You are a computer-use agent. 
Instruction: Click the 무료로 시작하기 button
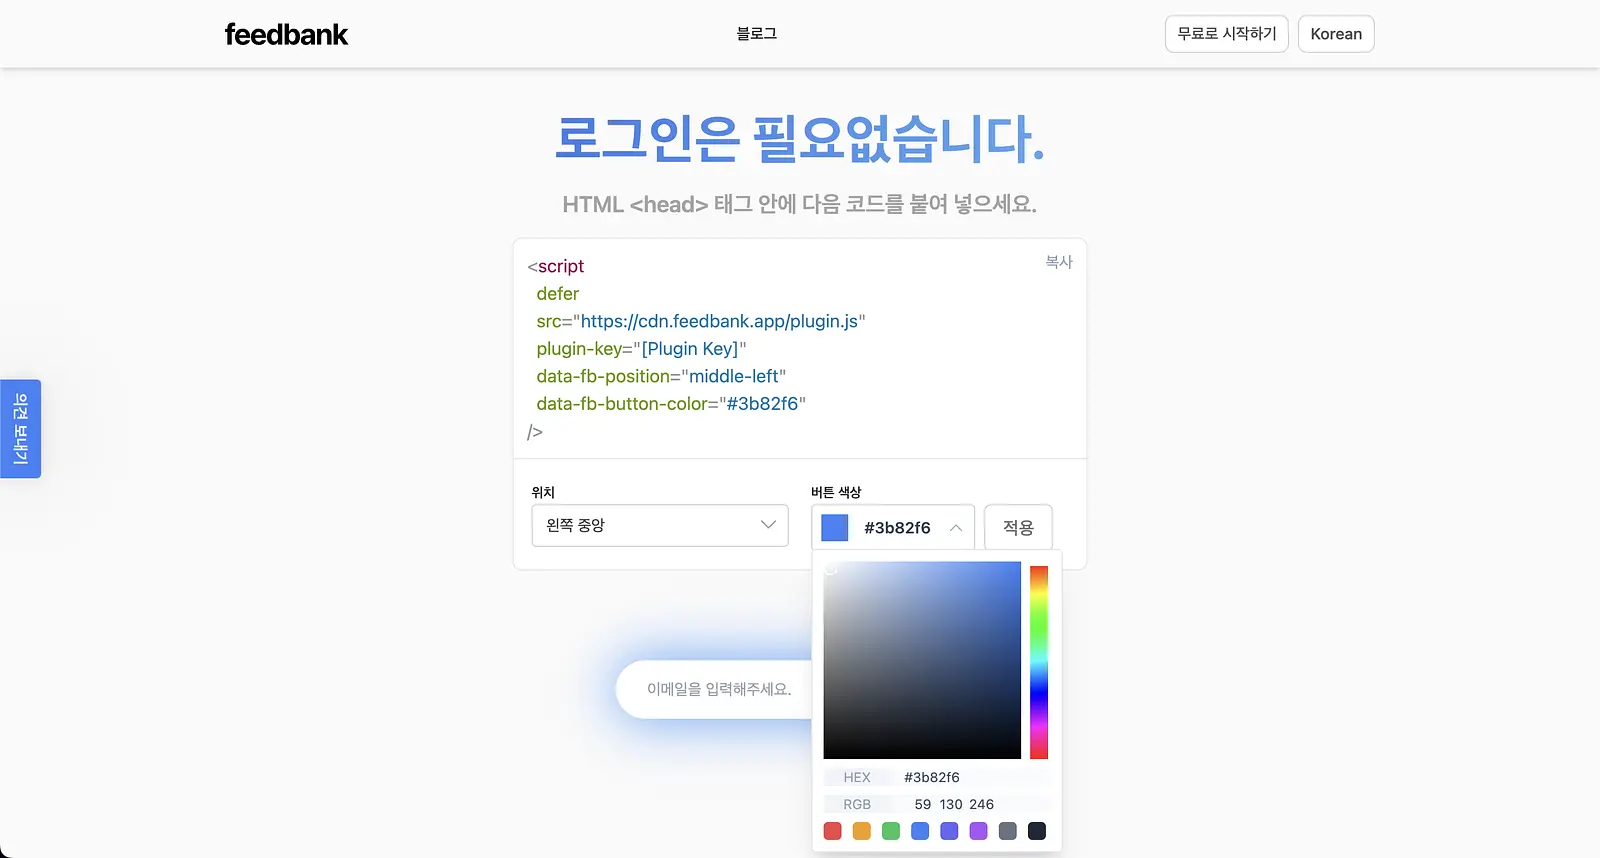(1226, 34)
